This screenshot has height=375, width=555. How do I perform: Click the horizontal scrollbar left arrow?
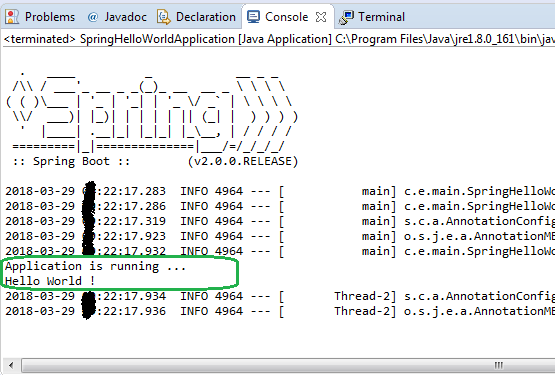11,365
